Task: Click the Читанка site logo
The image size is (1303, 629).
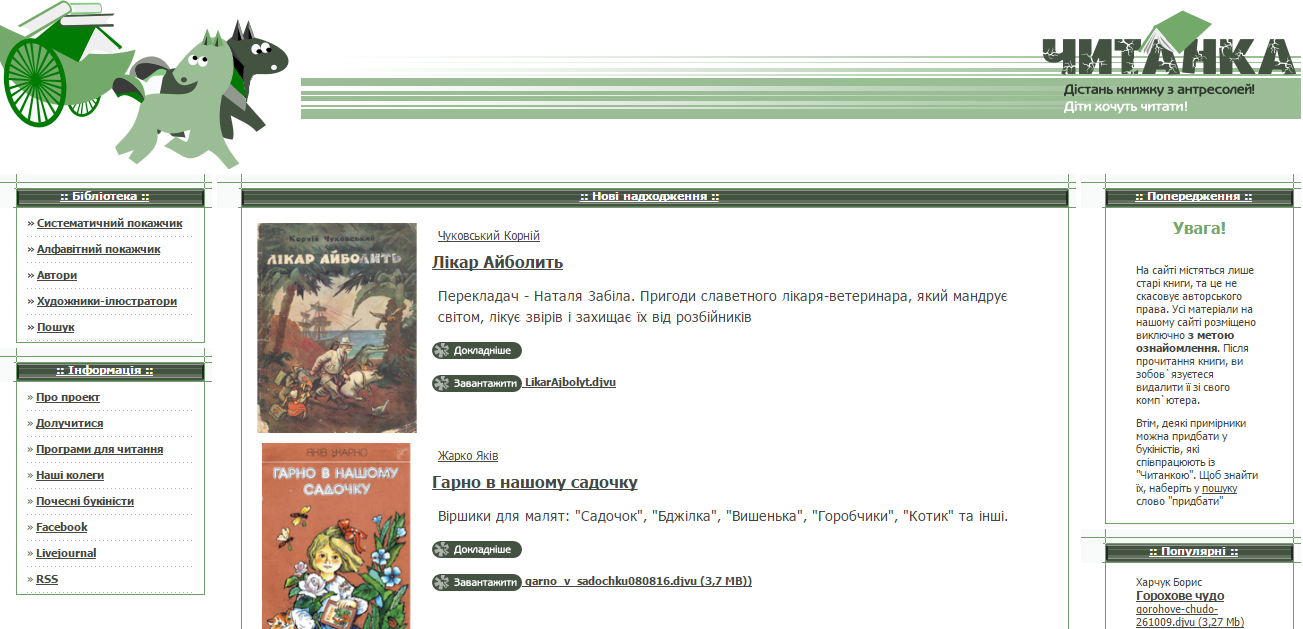Action: pyautogui.click(x=1171, y=44)
